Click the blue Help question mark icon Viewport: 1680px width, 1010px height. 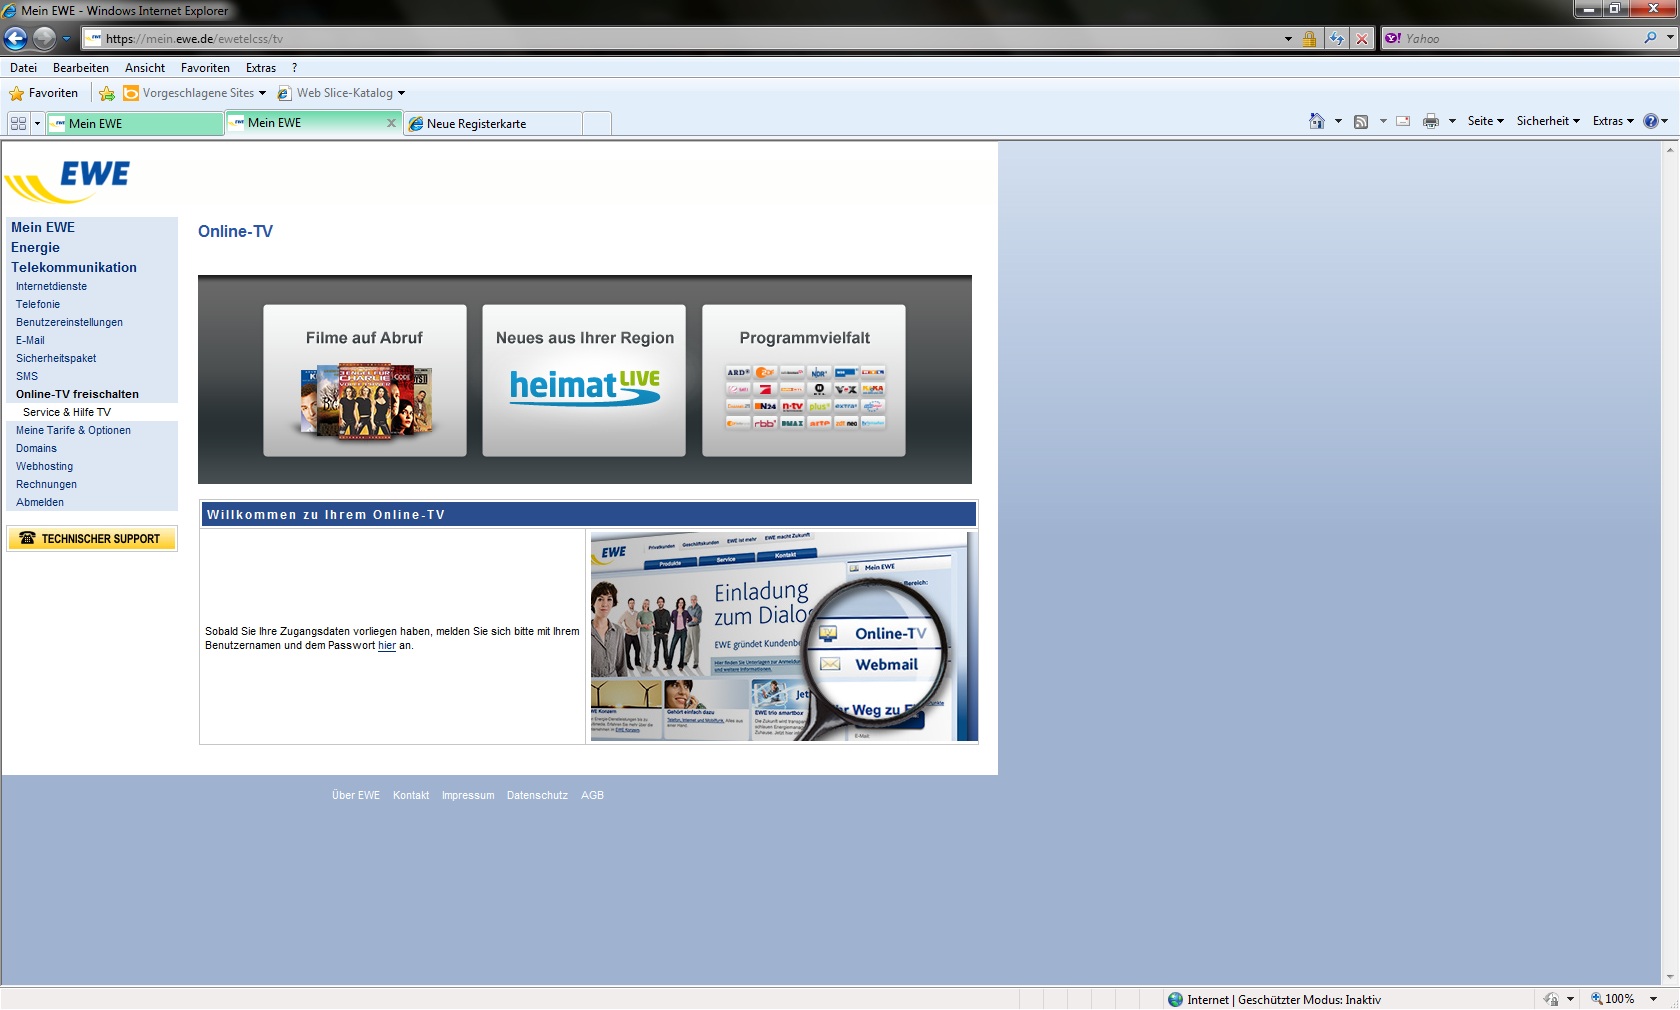click(1651, 121)
